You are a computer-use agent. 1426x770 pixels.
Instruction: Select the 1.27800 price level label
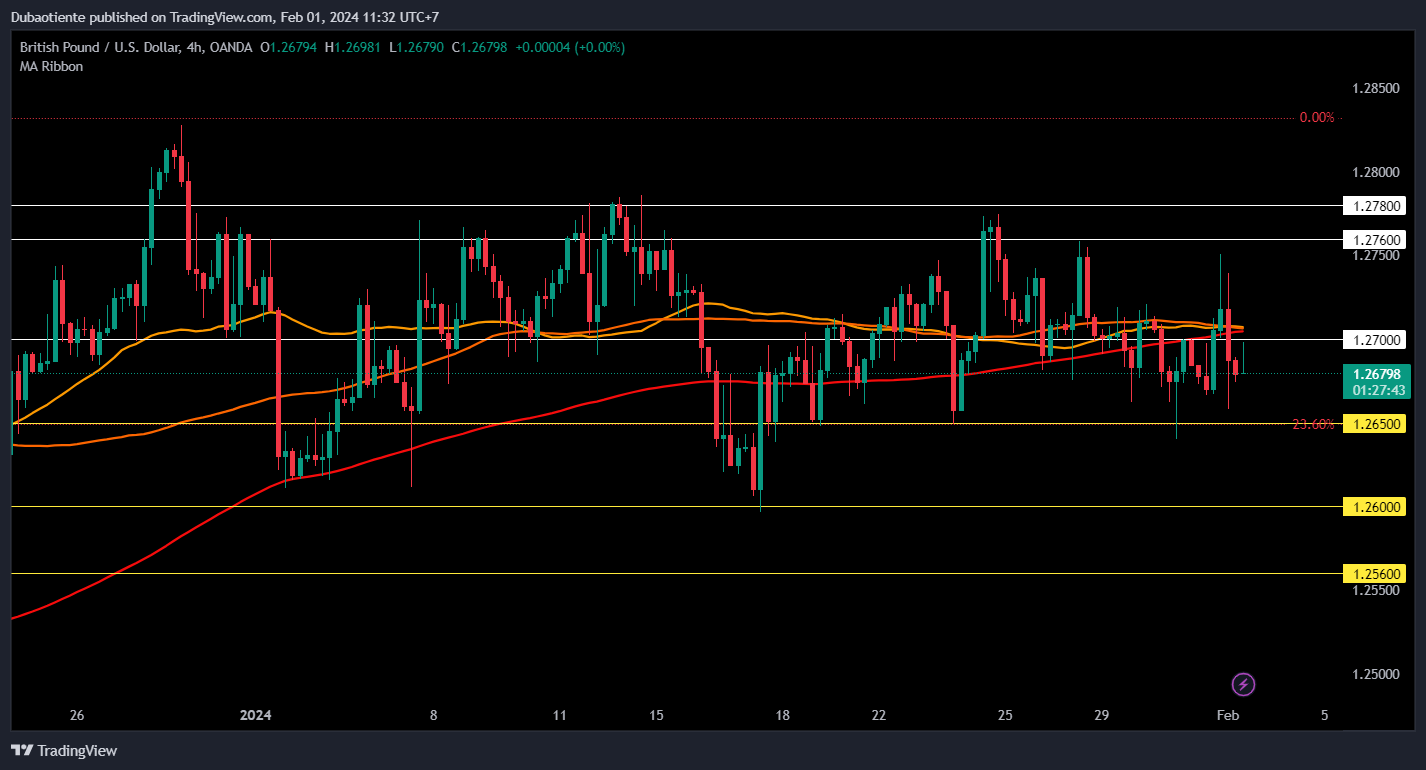click(x=1377, y=206)
